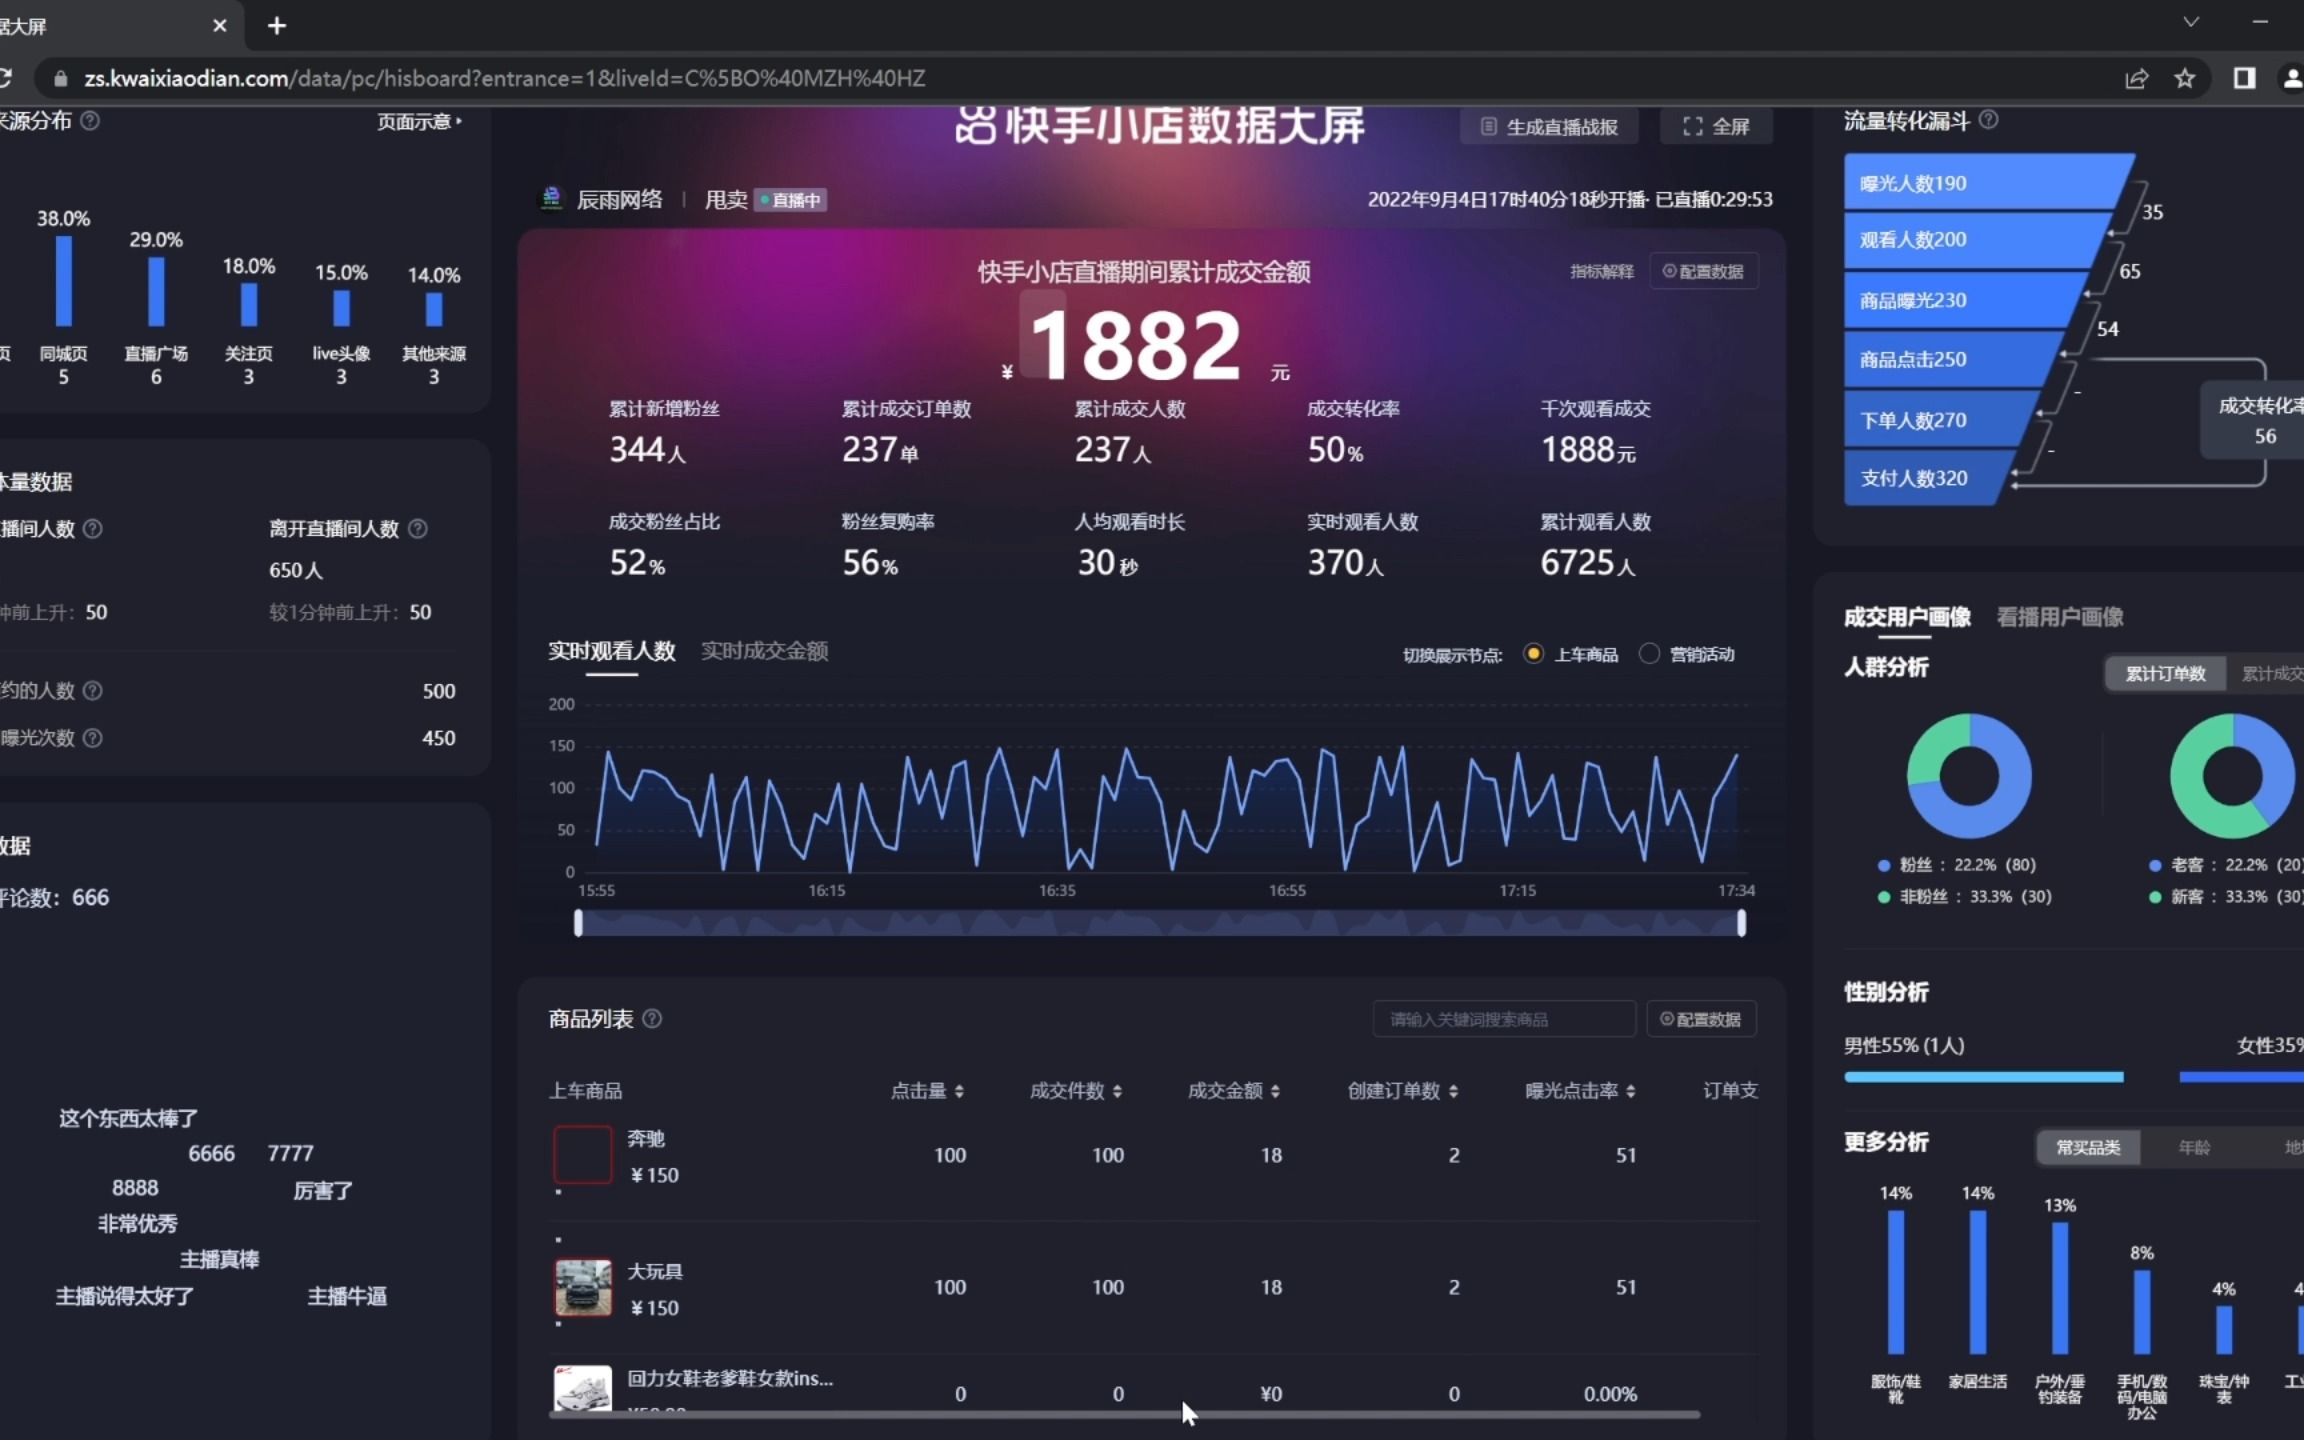Click 配置数据 in the sales amount card
The image size is (2304, 1440).
(x=1703, y=272)
